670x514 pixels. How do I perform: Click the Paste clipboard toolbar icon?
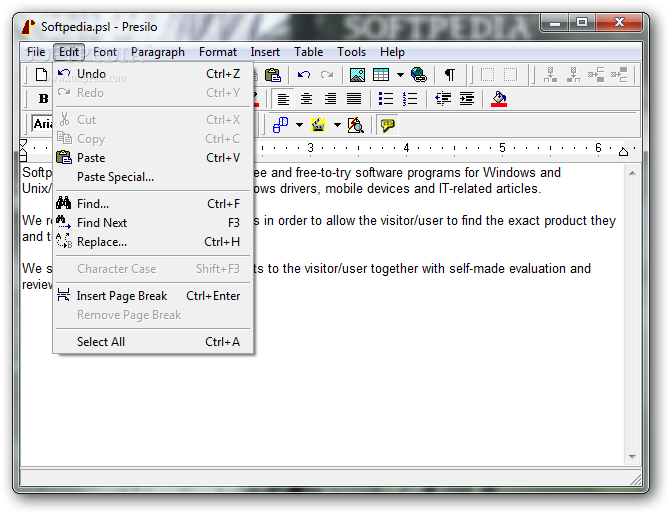point(272,75)
